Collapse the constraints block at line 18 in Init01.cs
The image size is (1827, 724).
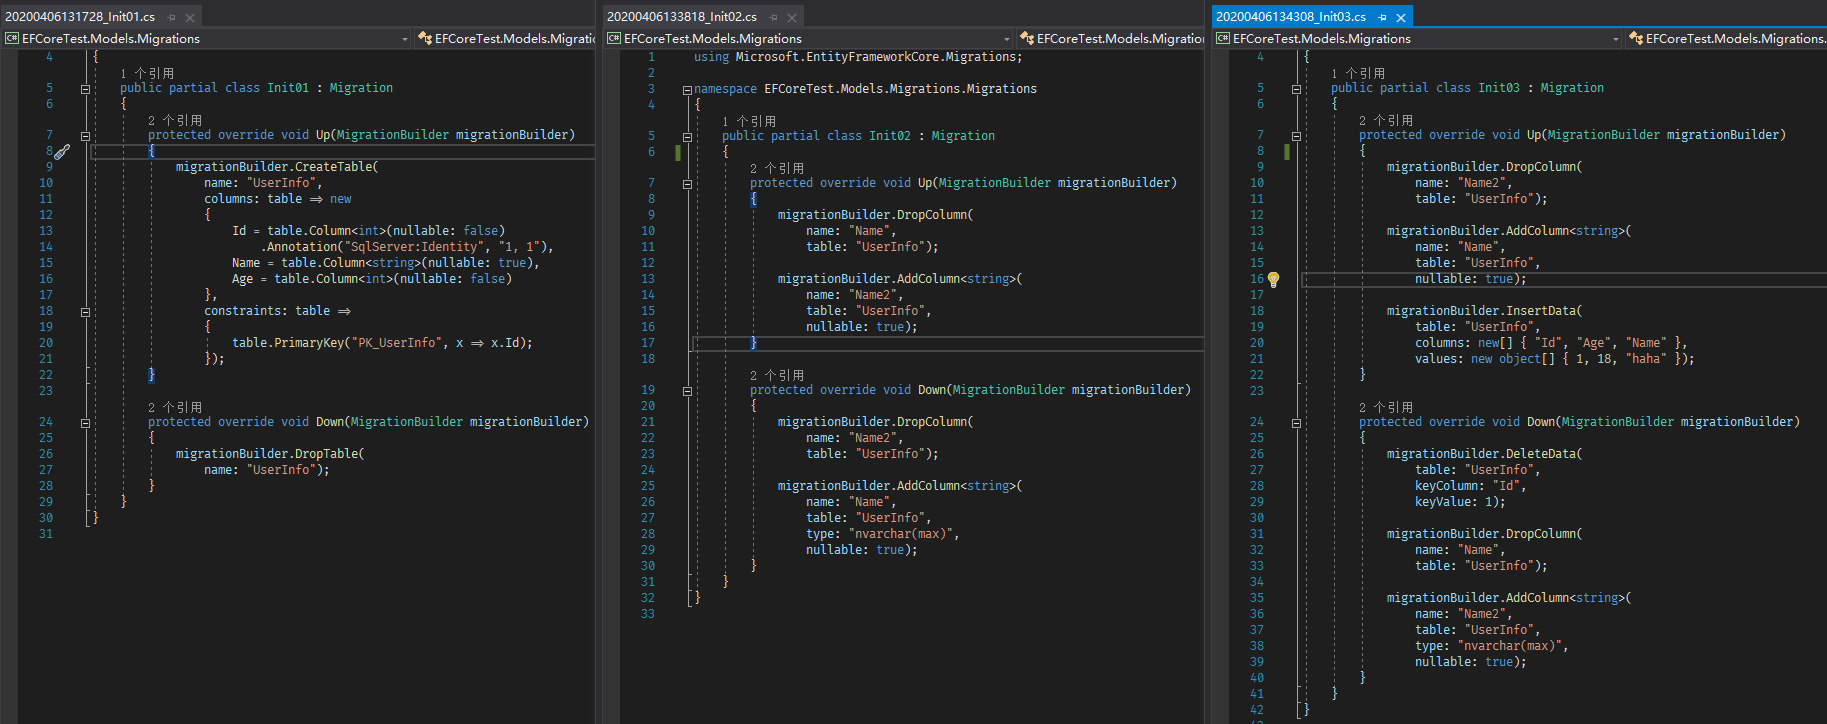click(x=85, y=312)
